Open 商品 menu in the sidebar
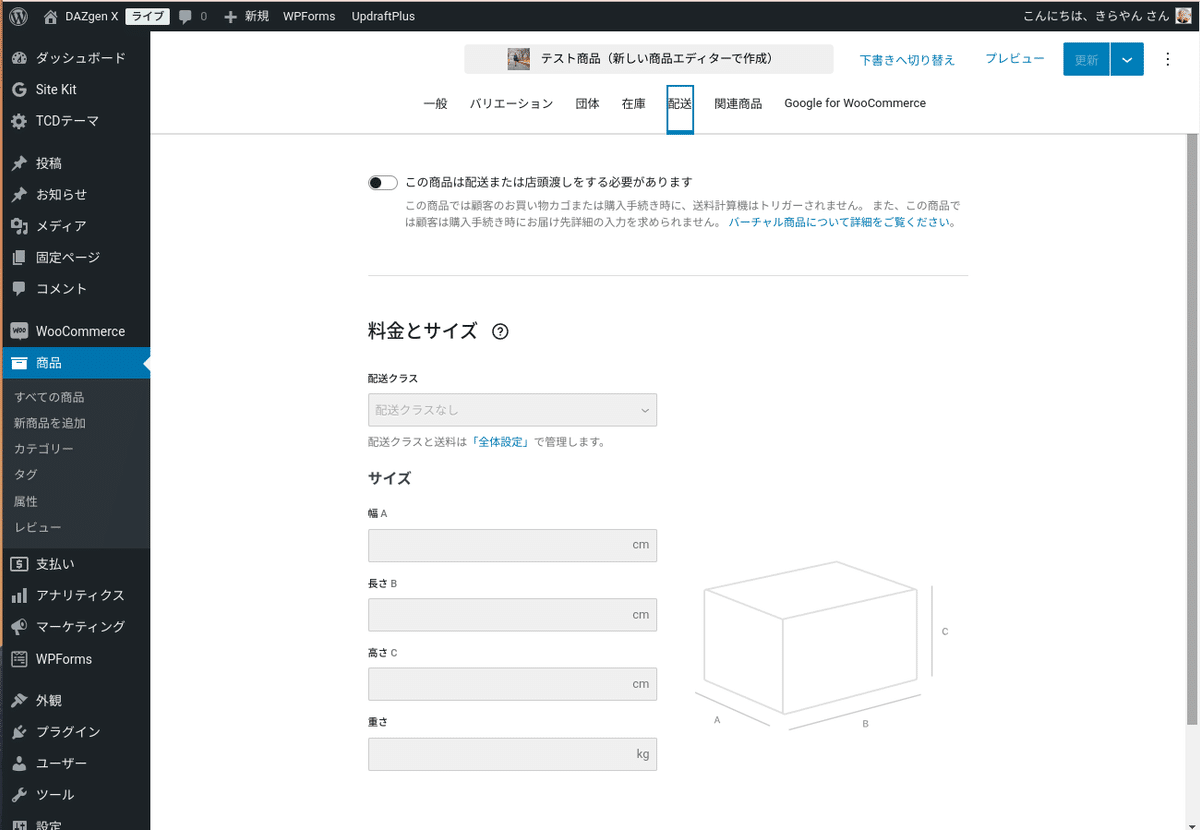The height and width of the screenshot is (830, 1200). [x=75, y=363]
